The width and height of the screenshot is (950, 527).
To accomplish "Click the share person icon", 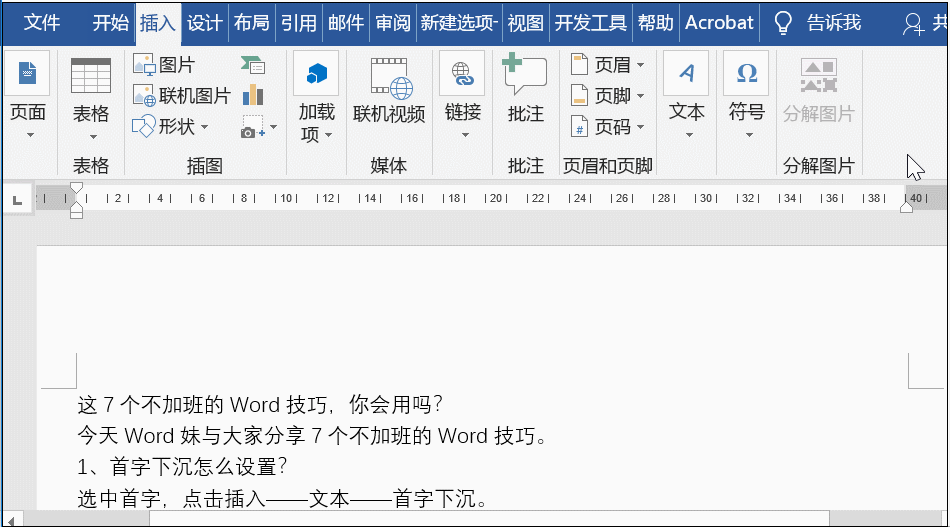I will point(913,24).
